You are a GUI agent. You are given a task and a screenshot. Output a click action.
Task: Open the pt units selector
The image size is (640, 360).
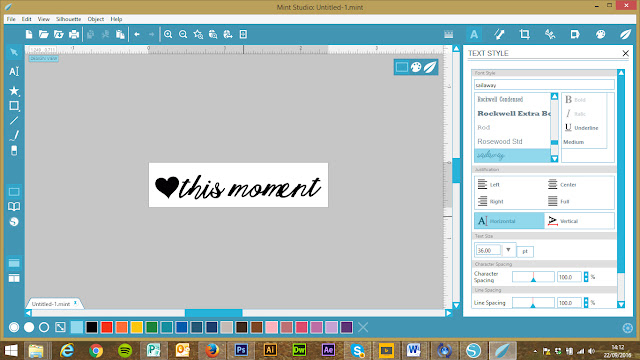(525, 251)
